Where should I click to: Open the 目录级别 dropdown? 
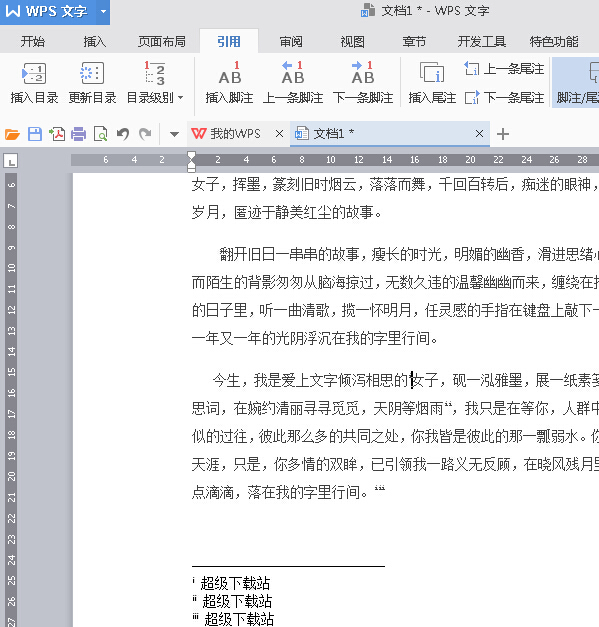click(155, 82)
